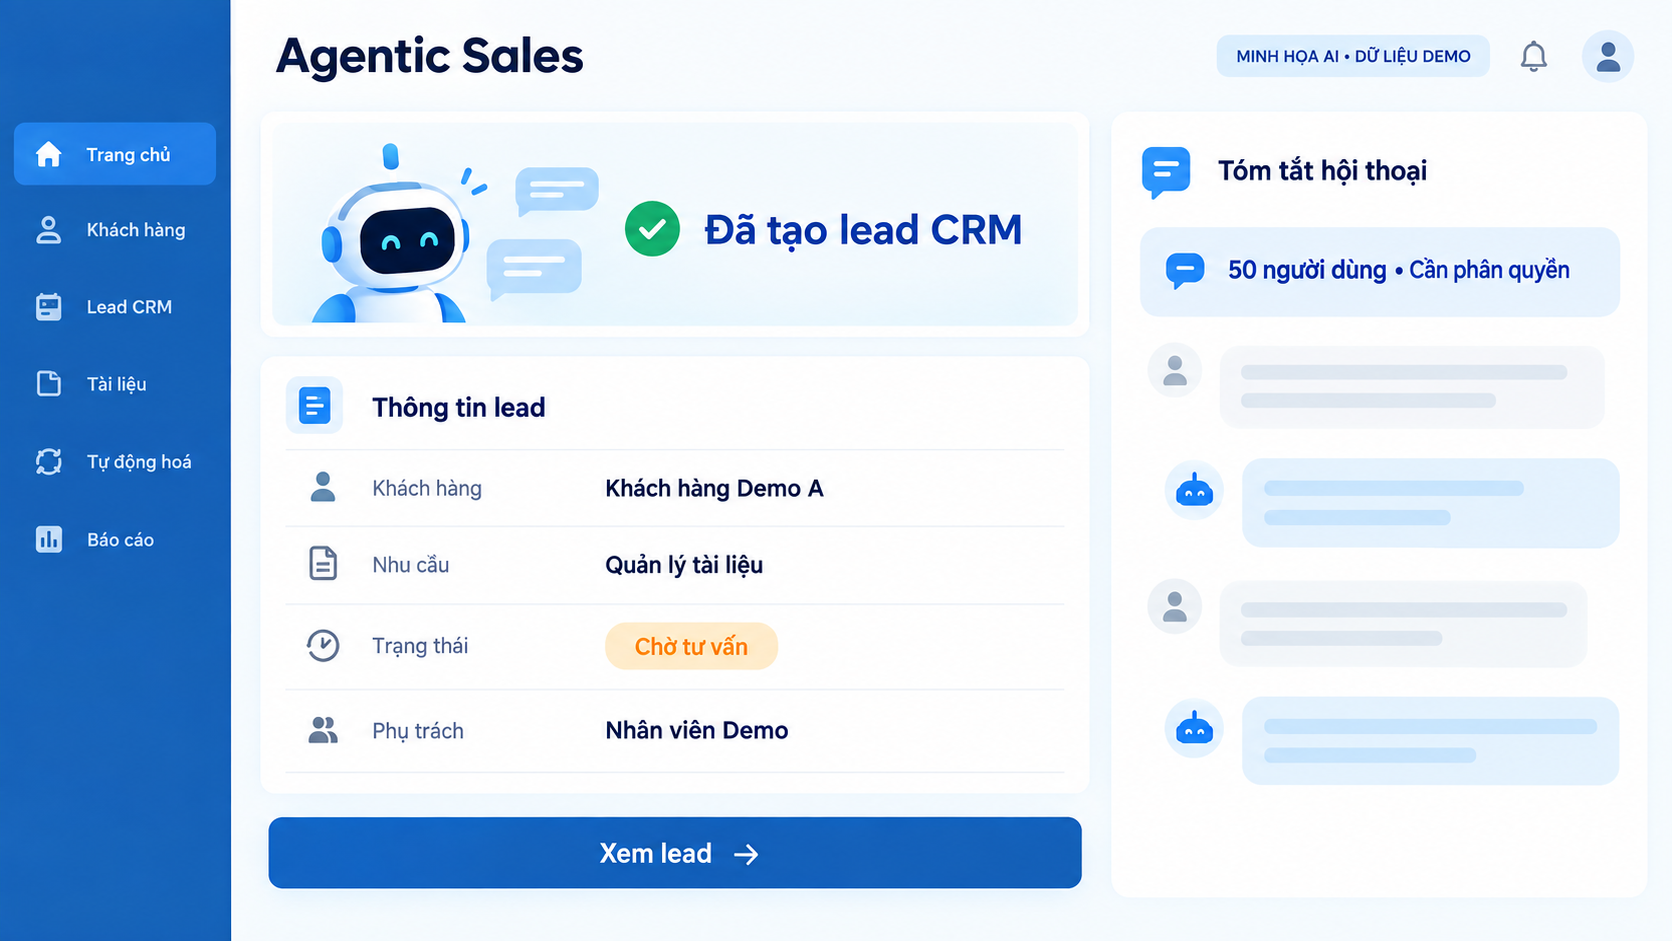Select the 50 người dùng • Cần phân quyền summary
The height and width of the screenshot is (941, 1672).
pos(1380,272)
